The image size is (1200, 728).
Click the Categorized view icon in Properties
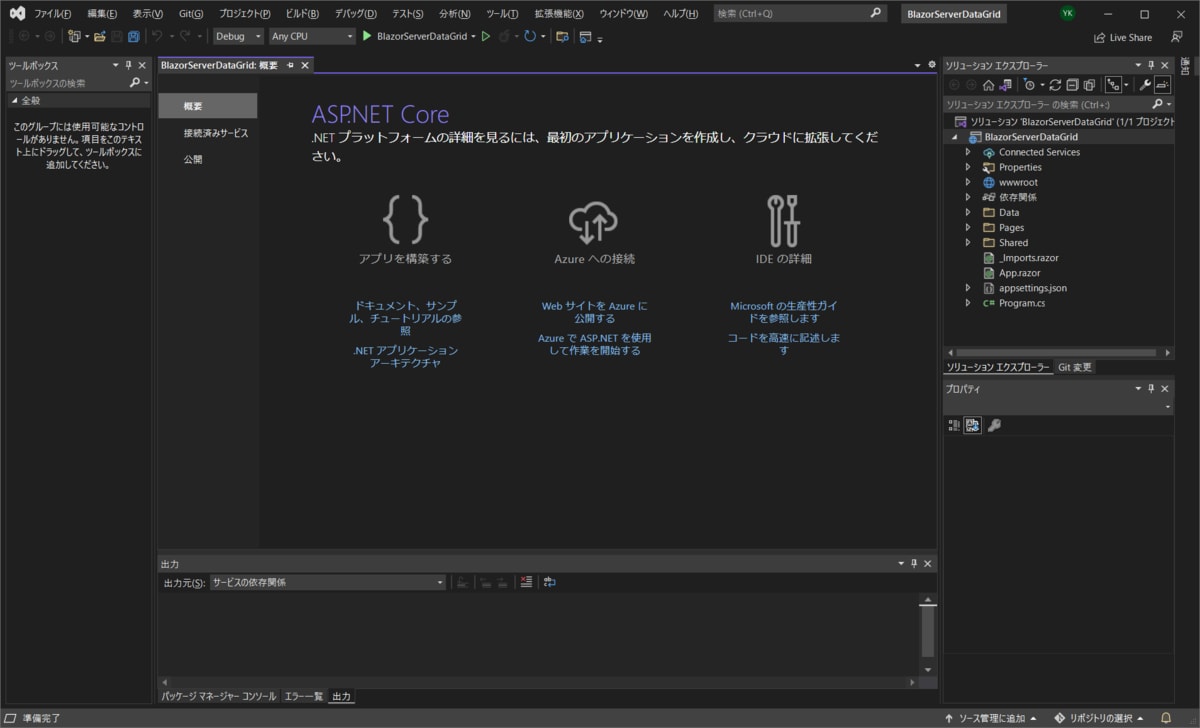tap(954, 425)
